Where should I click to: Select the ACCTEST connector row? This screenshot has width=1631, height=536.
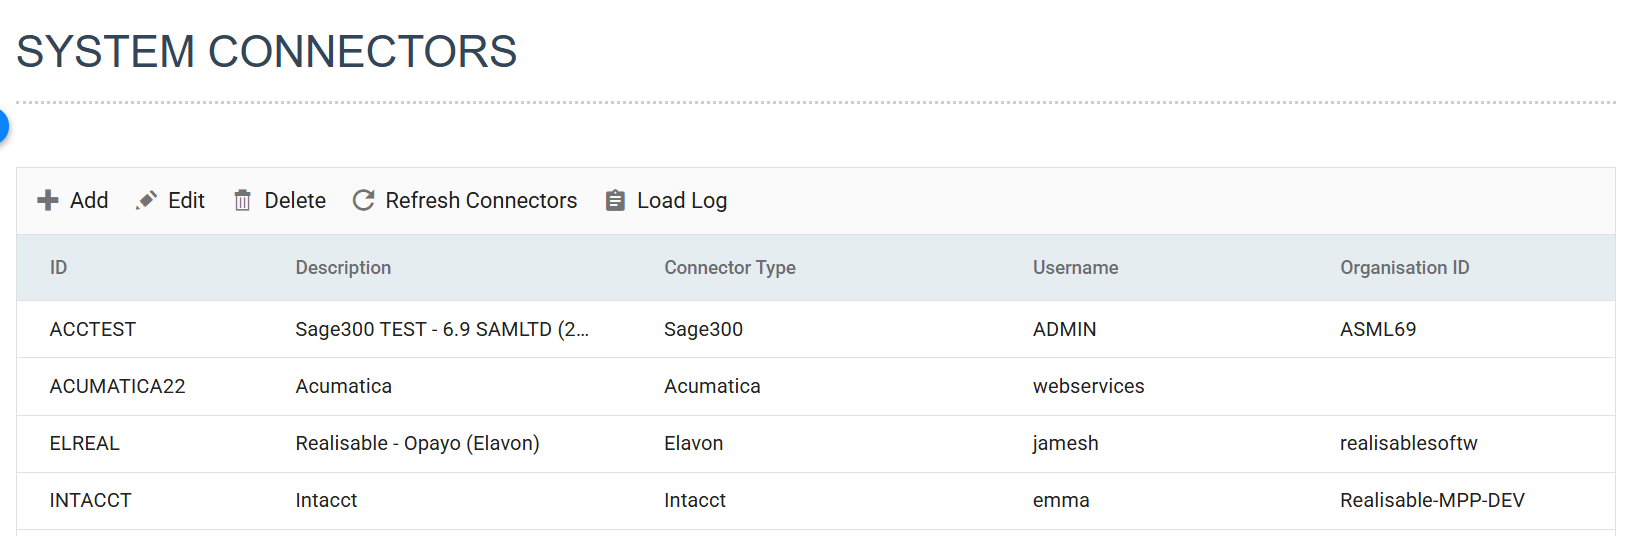pyautogui.click(x=93, y=330)
